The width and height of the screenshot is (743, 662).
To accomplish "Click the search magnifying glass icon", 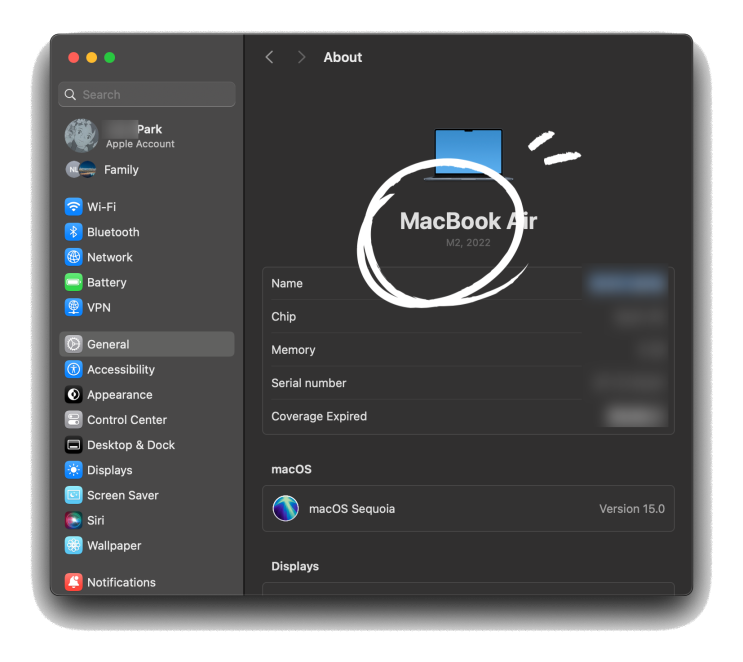I will 70,94.
